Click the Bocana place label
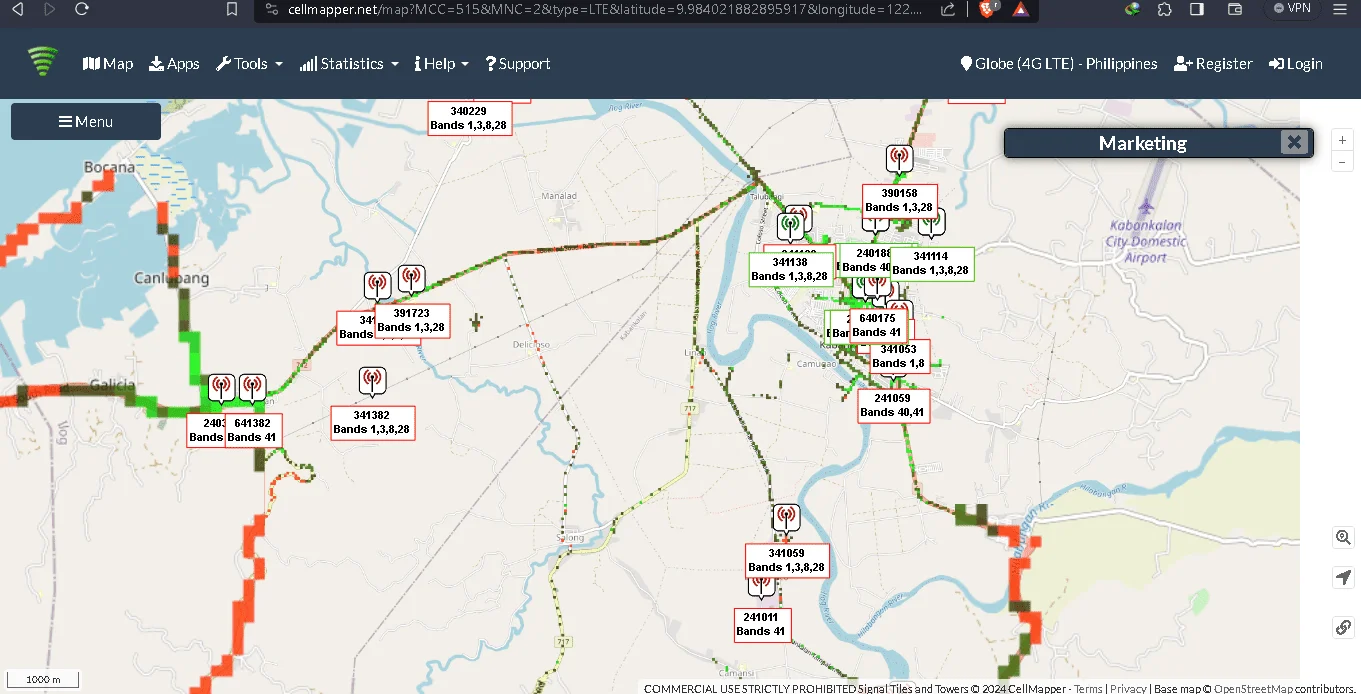 [x=109, y=167]
